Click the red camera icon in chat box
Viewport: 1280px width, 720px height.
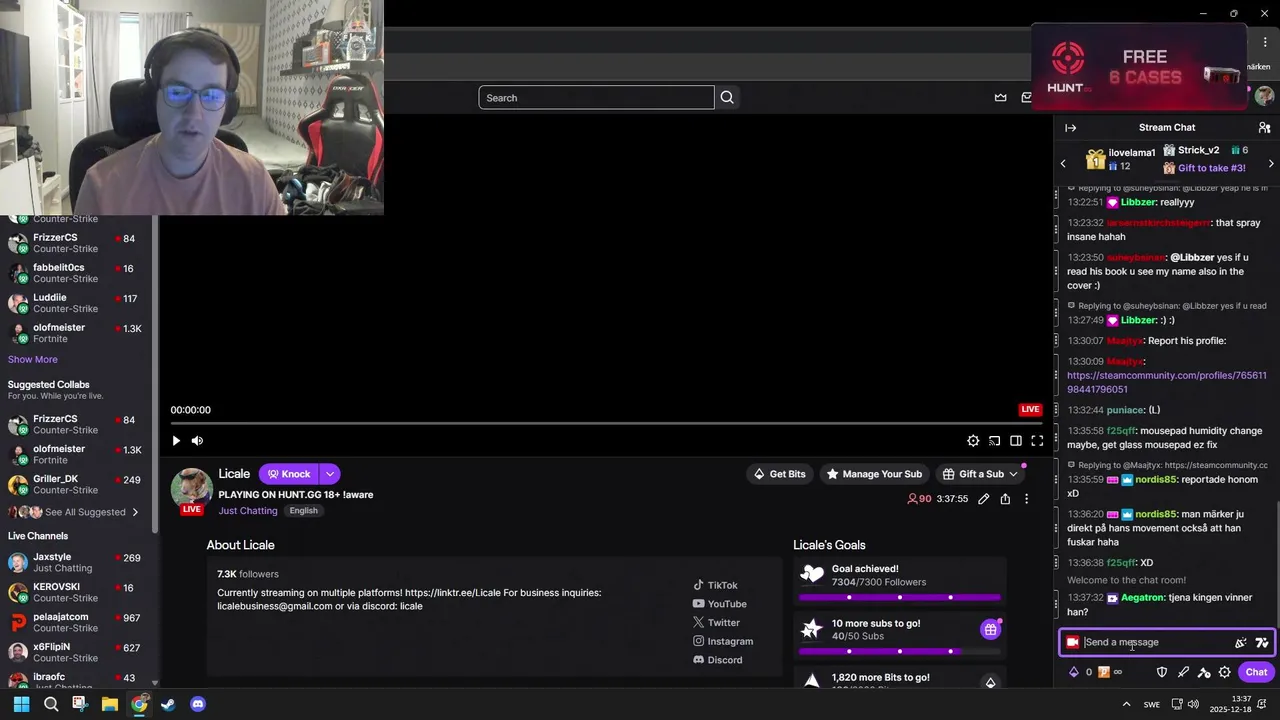click(x=1072, y=643)
